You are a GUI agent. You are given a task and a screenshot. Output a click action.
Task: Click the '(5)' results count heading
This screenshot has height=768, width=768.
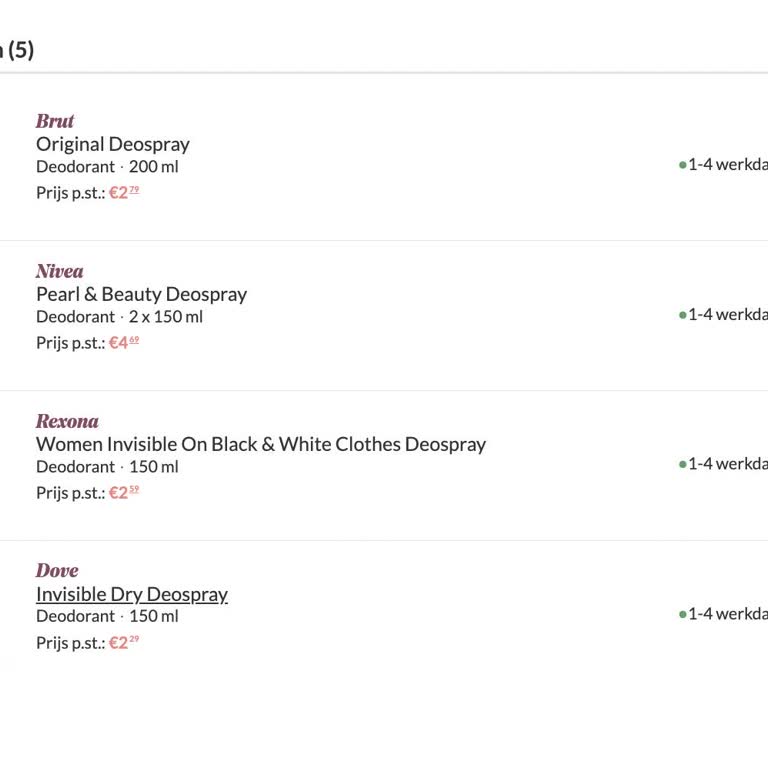[20, 50]
